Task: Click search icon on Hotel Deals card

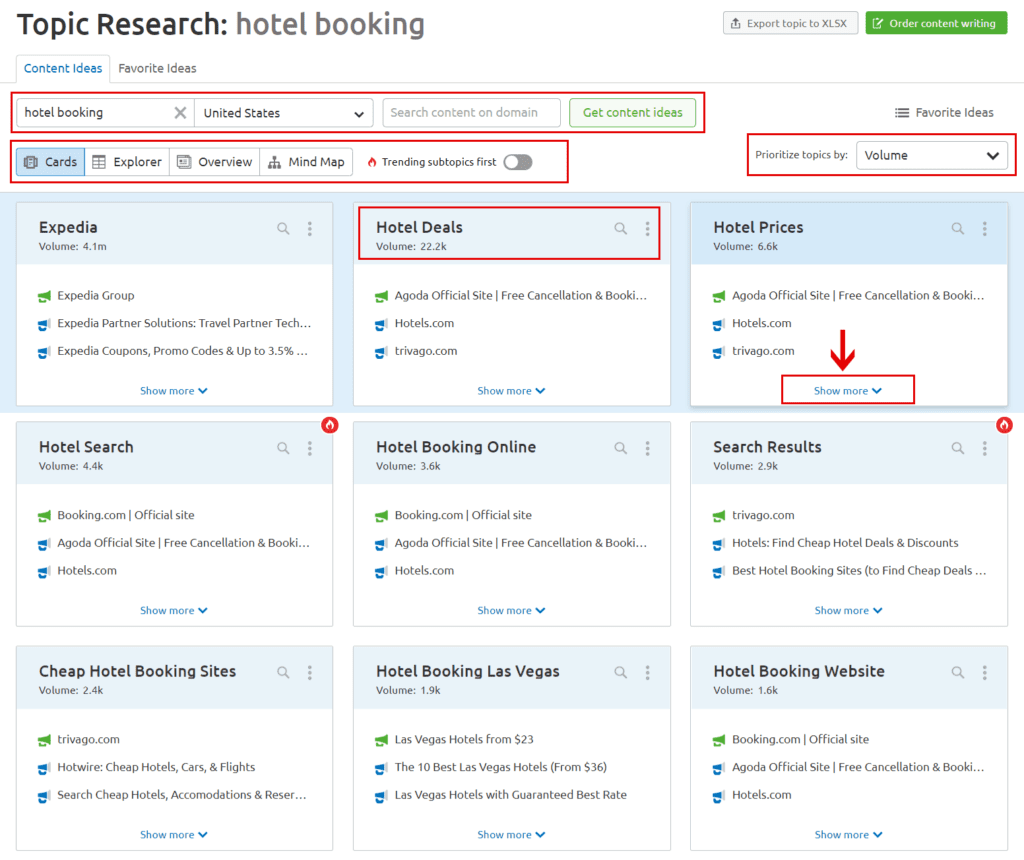Action: coord(620,229)
